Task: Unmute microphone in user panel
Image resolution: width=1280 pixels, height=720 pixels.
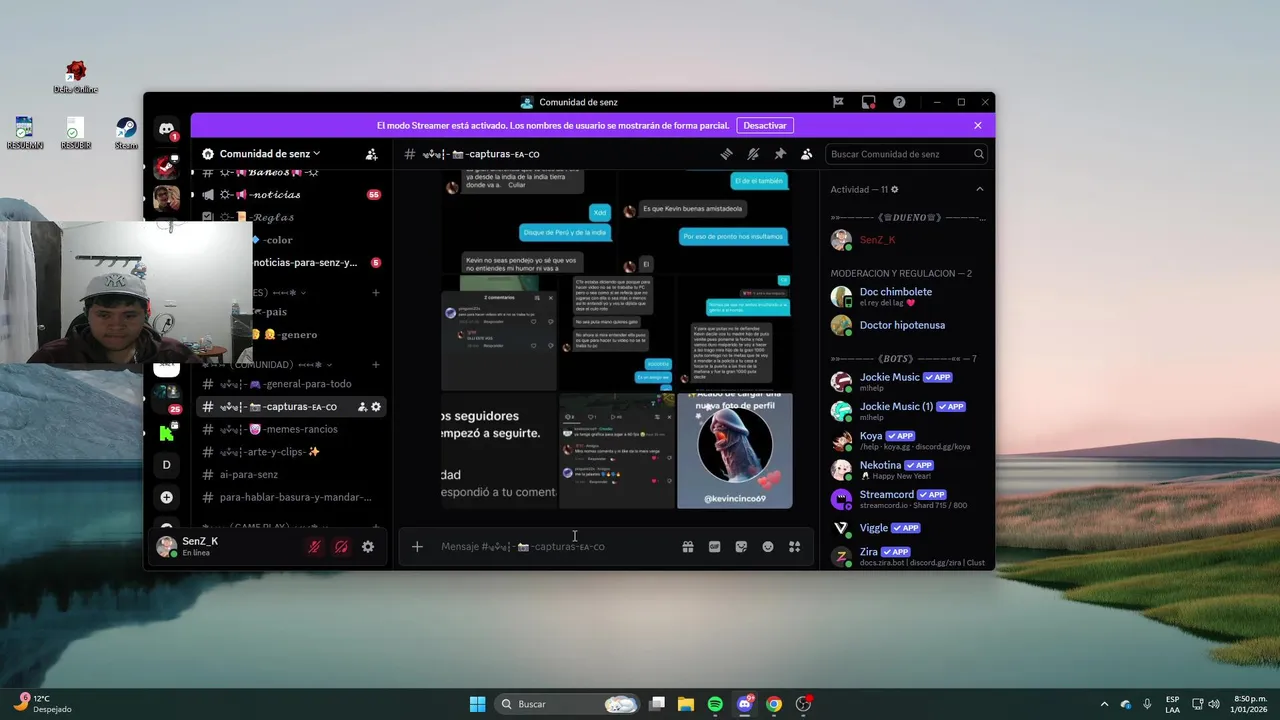Action: pos(314,547)
